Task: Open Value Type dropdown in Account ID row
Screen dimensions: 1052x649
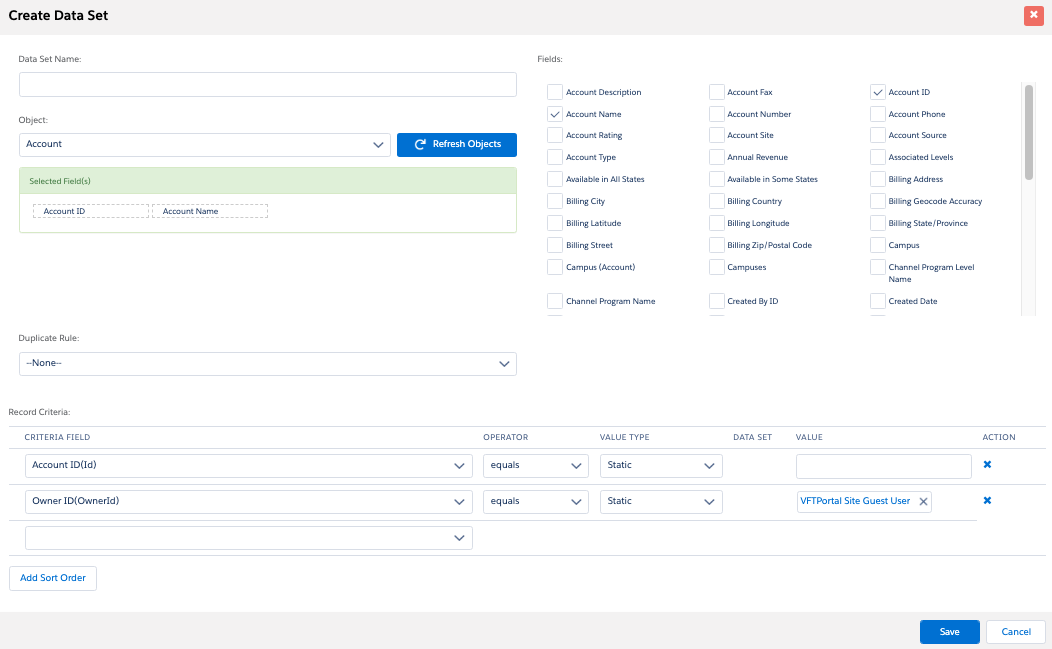Action: 660,466
